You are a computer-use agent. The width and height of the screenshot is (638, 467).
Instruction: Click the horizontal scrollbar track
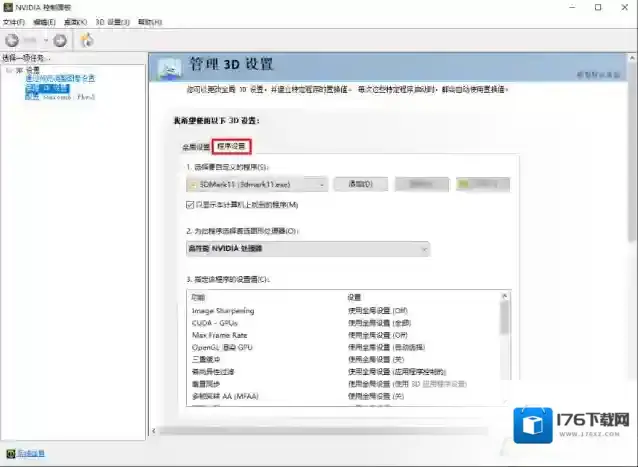323,431
